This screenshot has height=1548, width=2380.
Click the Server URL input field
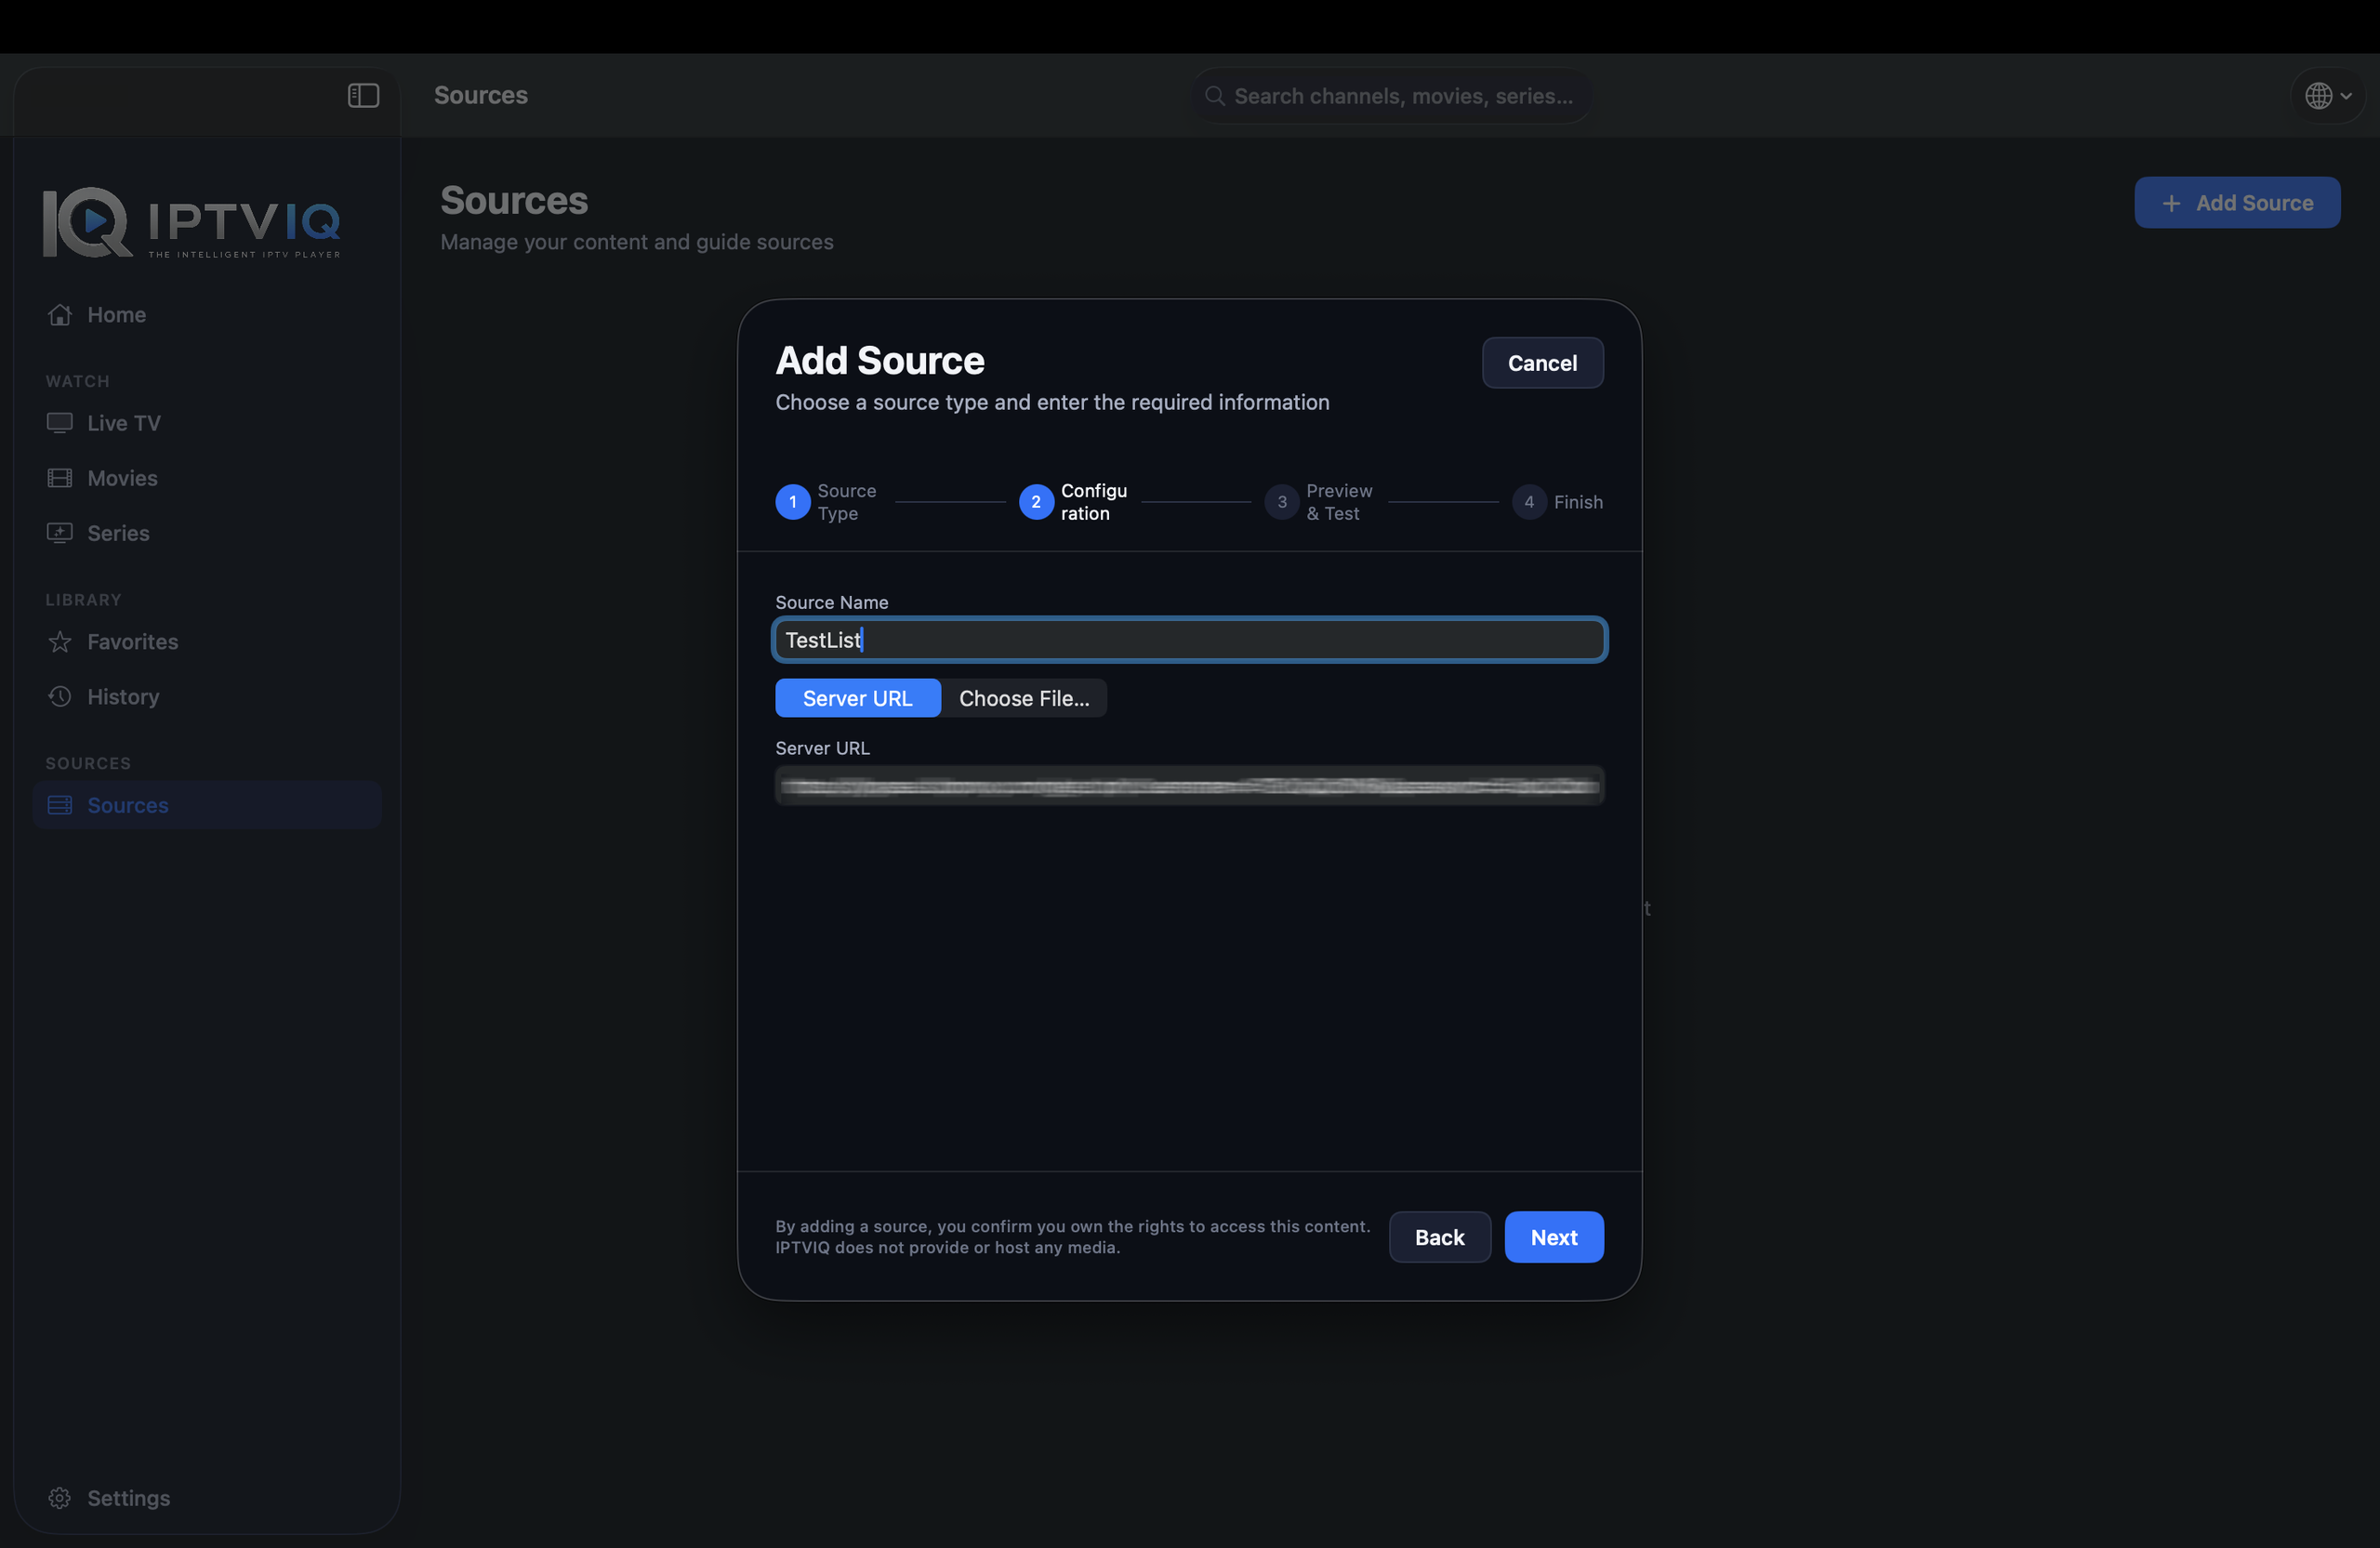(x=1189, y=786)
